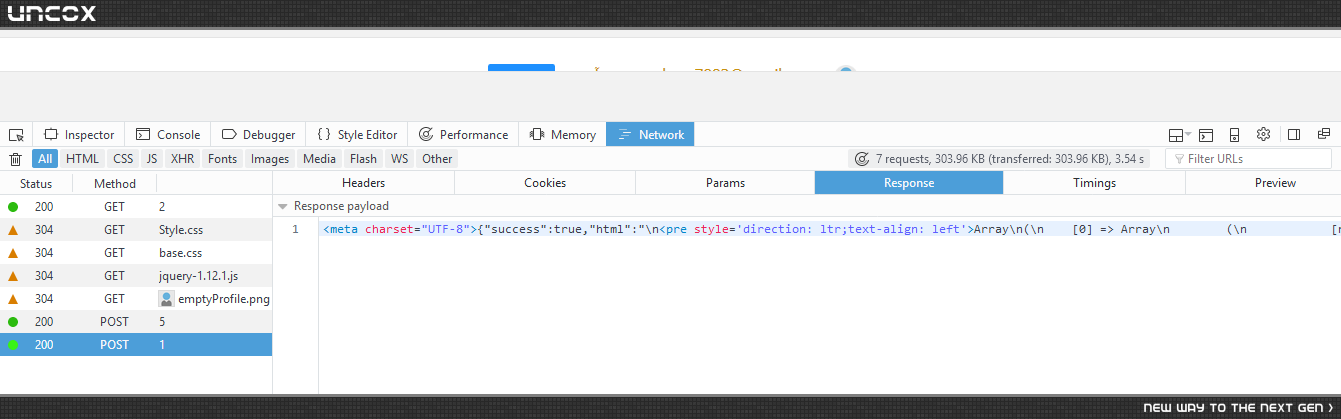Image resolution: width=1341 pixels, height=419 pixels.
Task: Open the Preview details tab
Action: [1275, 183]
